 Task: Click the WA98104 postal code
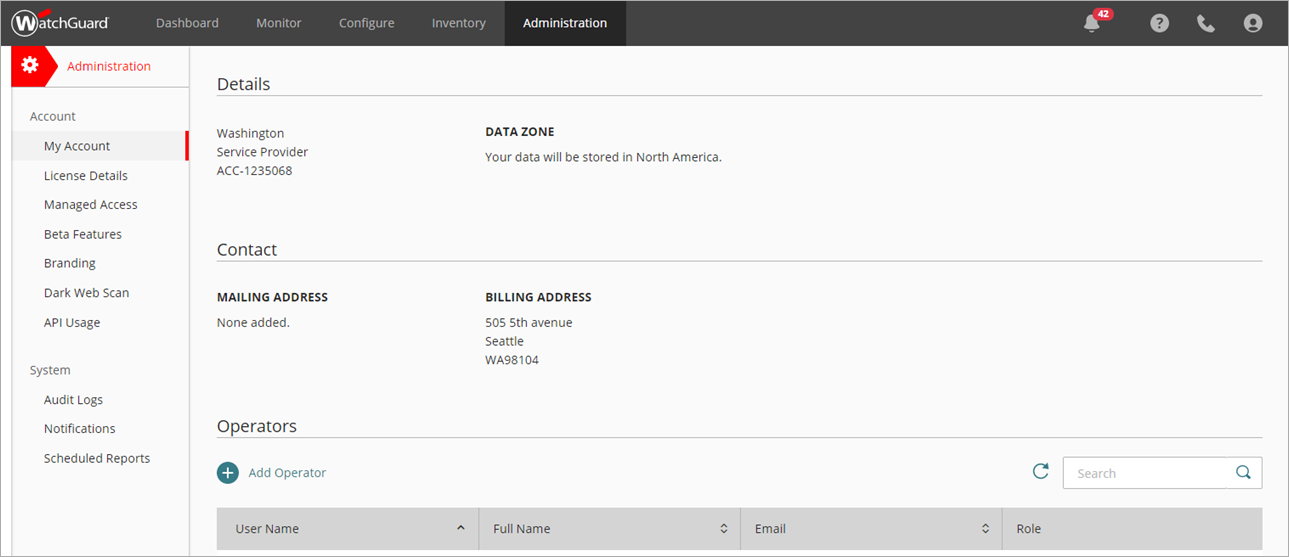(512, 360)
